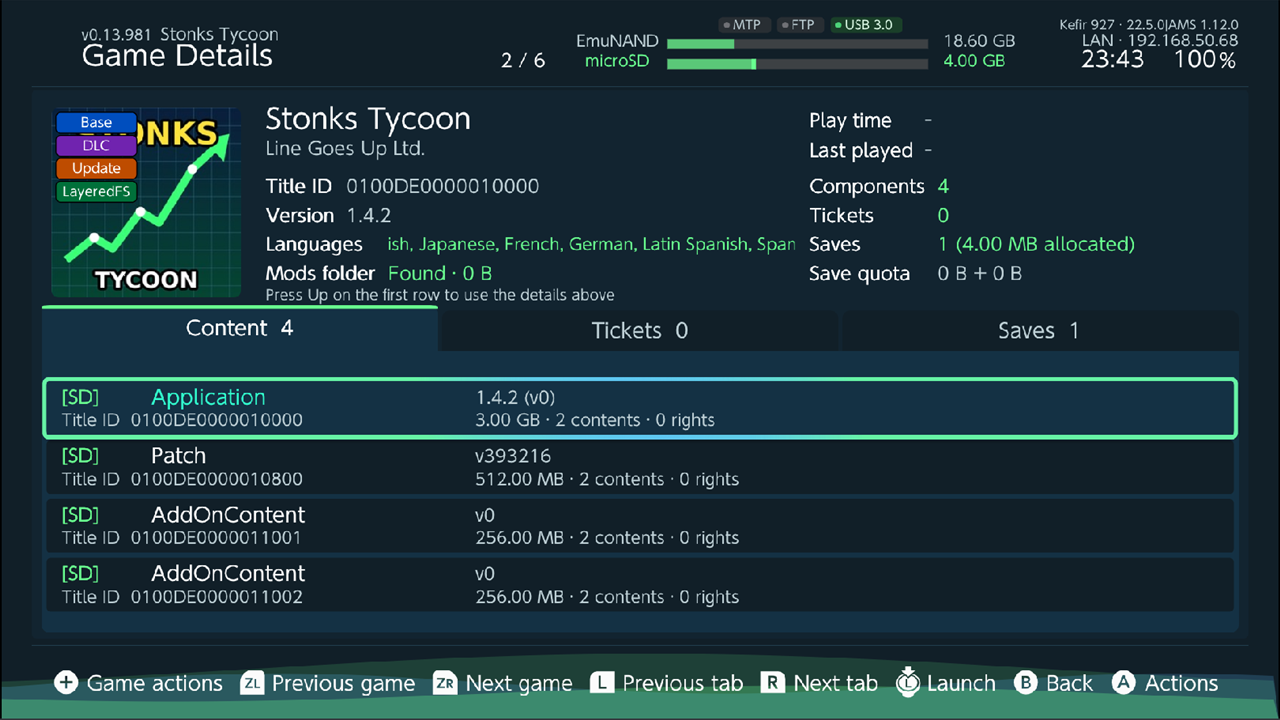This screenshot has height=720, width=1280.
Task: Click the plus Game actions icon
Action: [66, 683]
